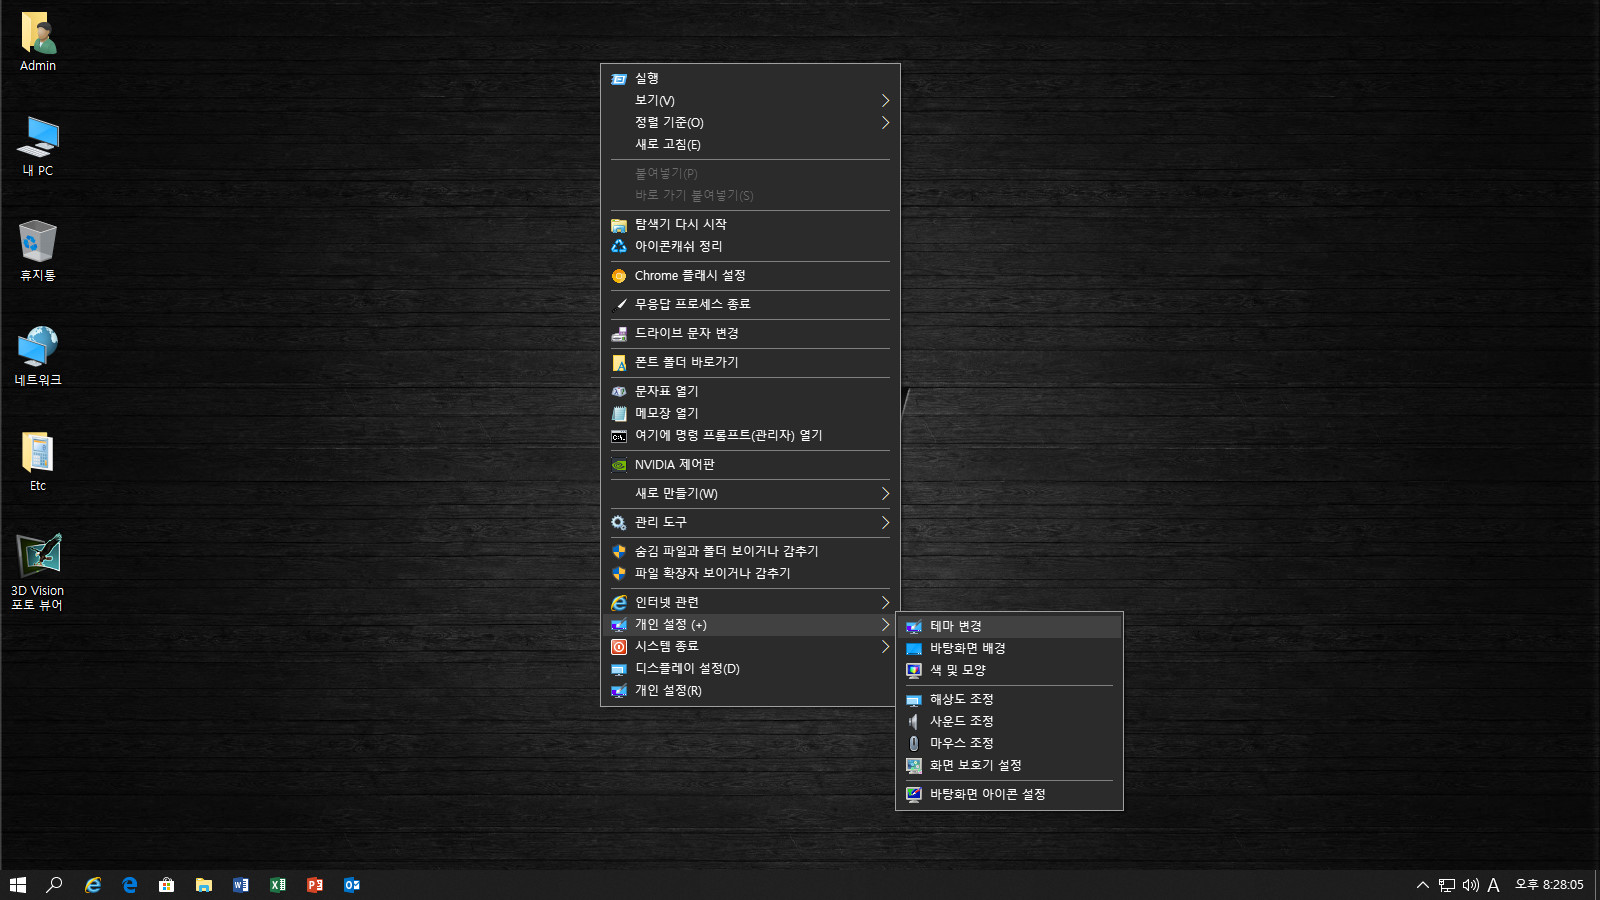Select 파일 확장자 보이거나 감추기

click(x=750, y=573)
